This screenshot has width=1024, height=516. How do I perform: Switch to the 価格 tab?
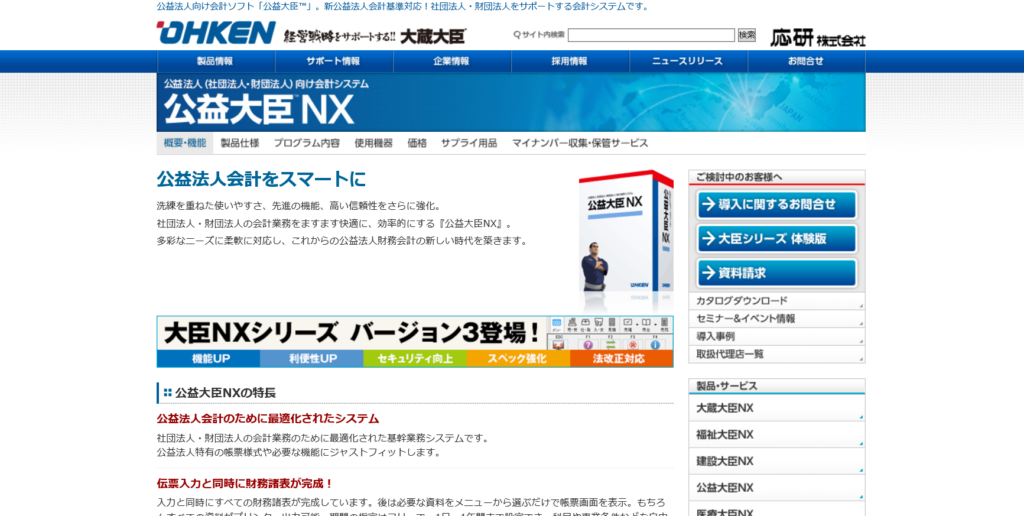417,143
